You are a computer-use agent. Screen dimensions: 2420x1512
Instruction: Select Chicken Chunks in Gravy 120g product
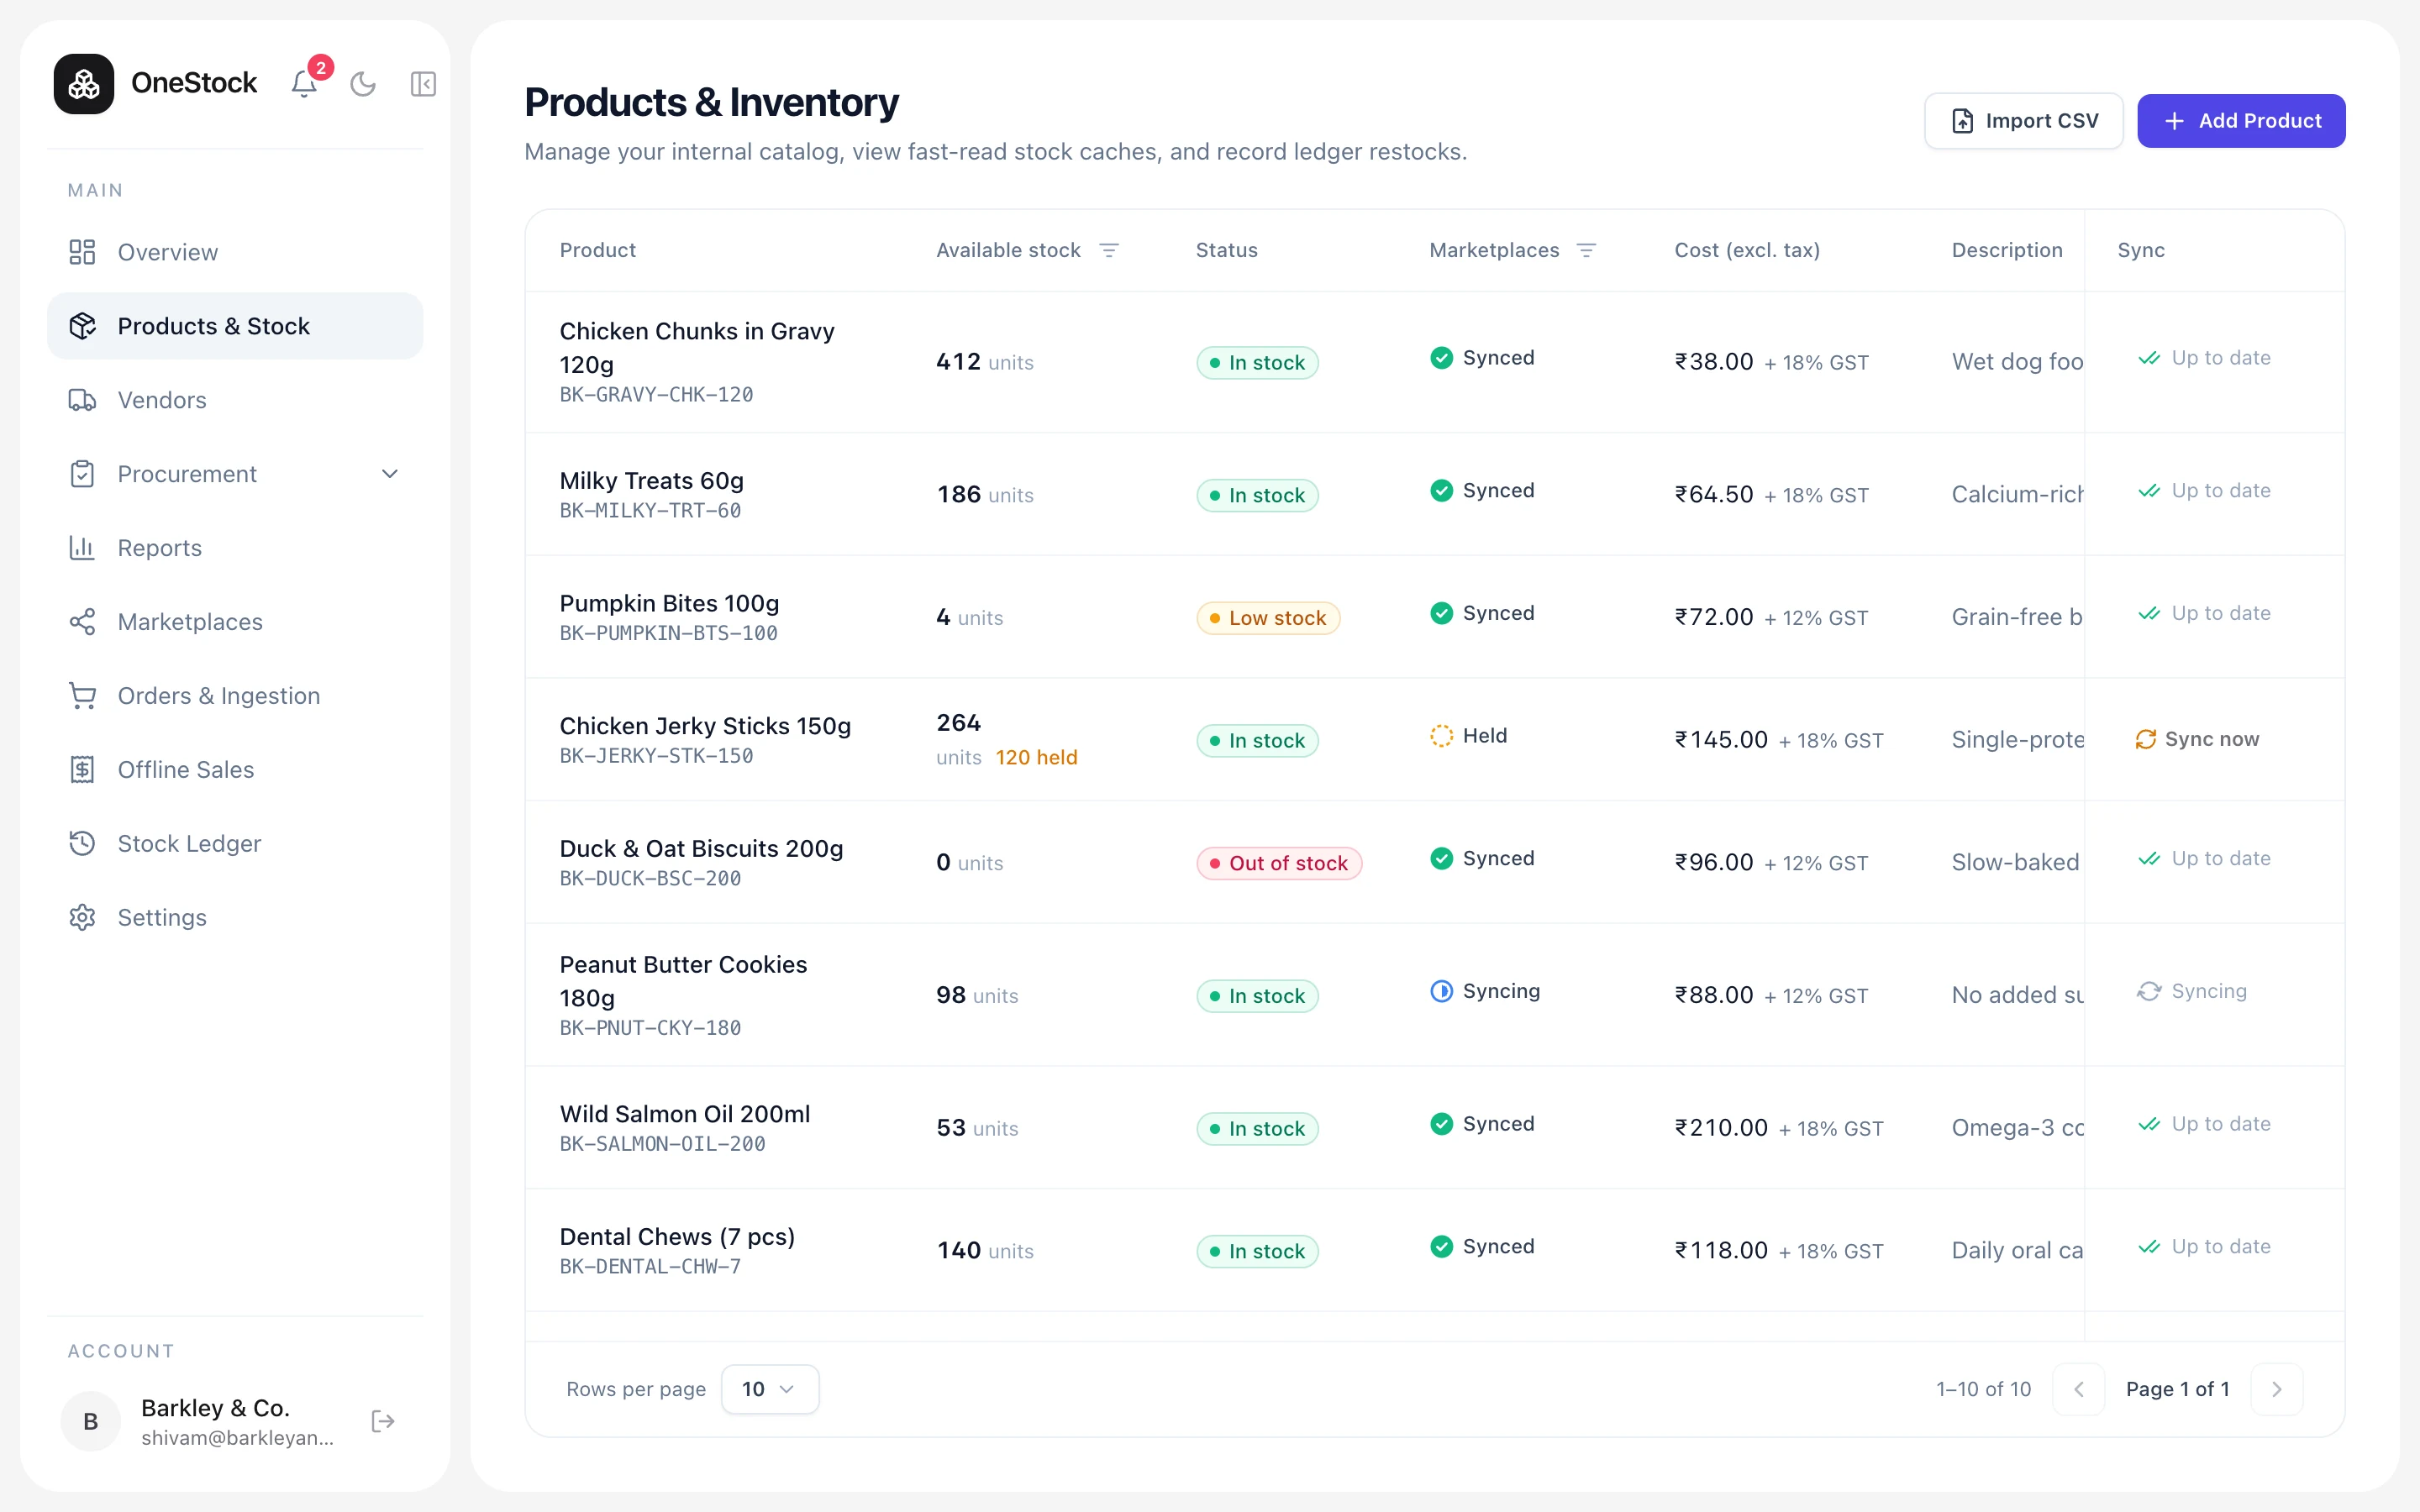pos(697,348)
